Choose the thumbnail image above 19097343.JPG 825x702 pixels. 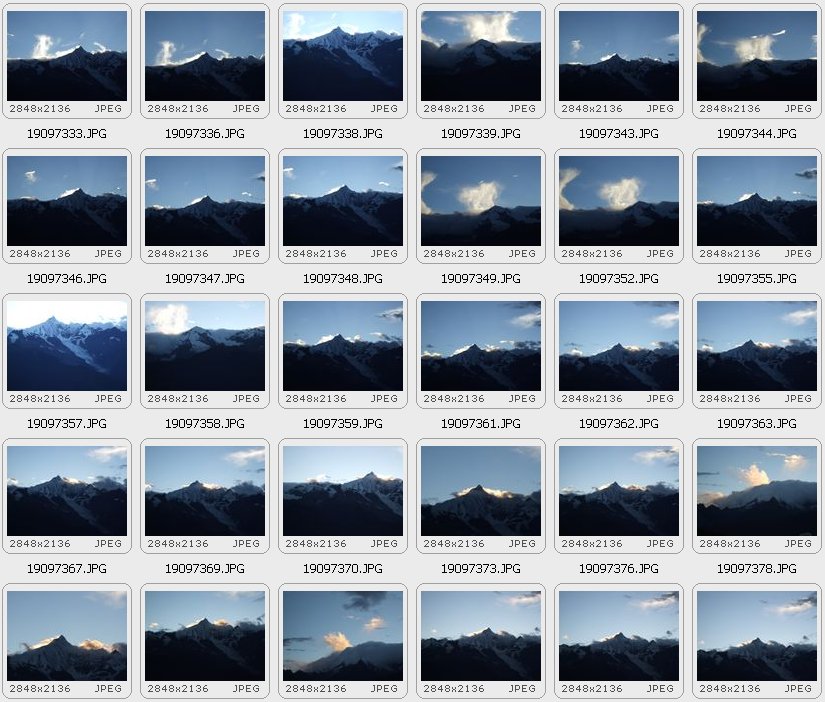pos(619,56)
